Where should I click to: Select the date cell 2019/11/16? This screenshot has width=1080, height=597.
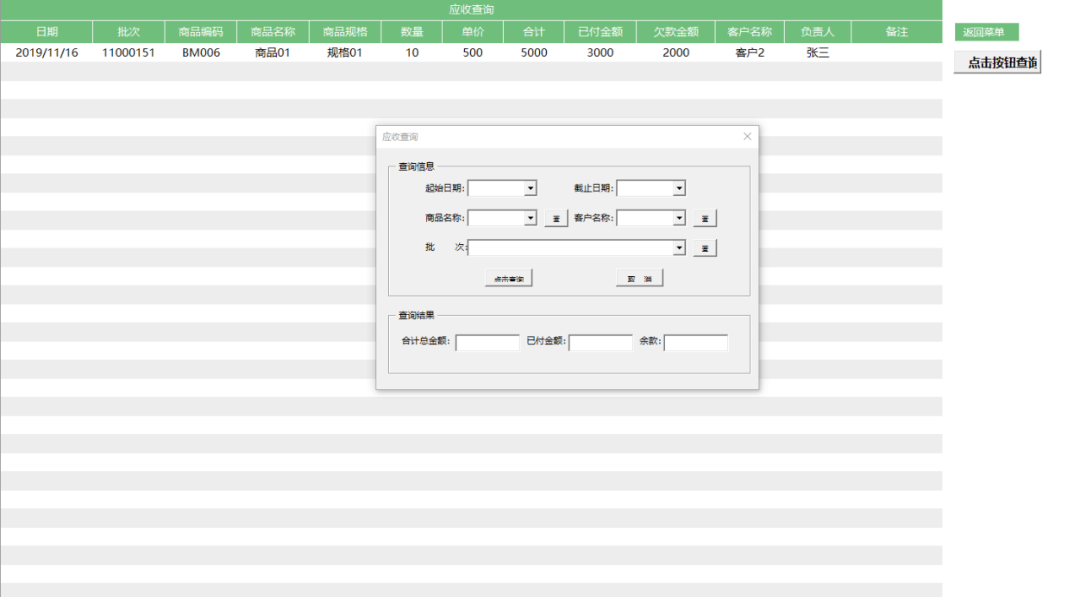pos(46,52)
